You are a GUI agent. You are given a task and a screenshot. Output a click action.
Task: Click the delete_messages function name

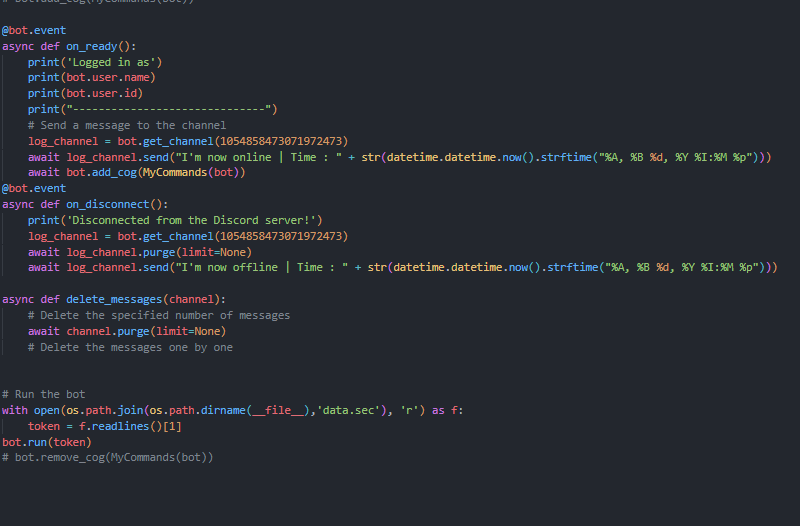[114, 299]
